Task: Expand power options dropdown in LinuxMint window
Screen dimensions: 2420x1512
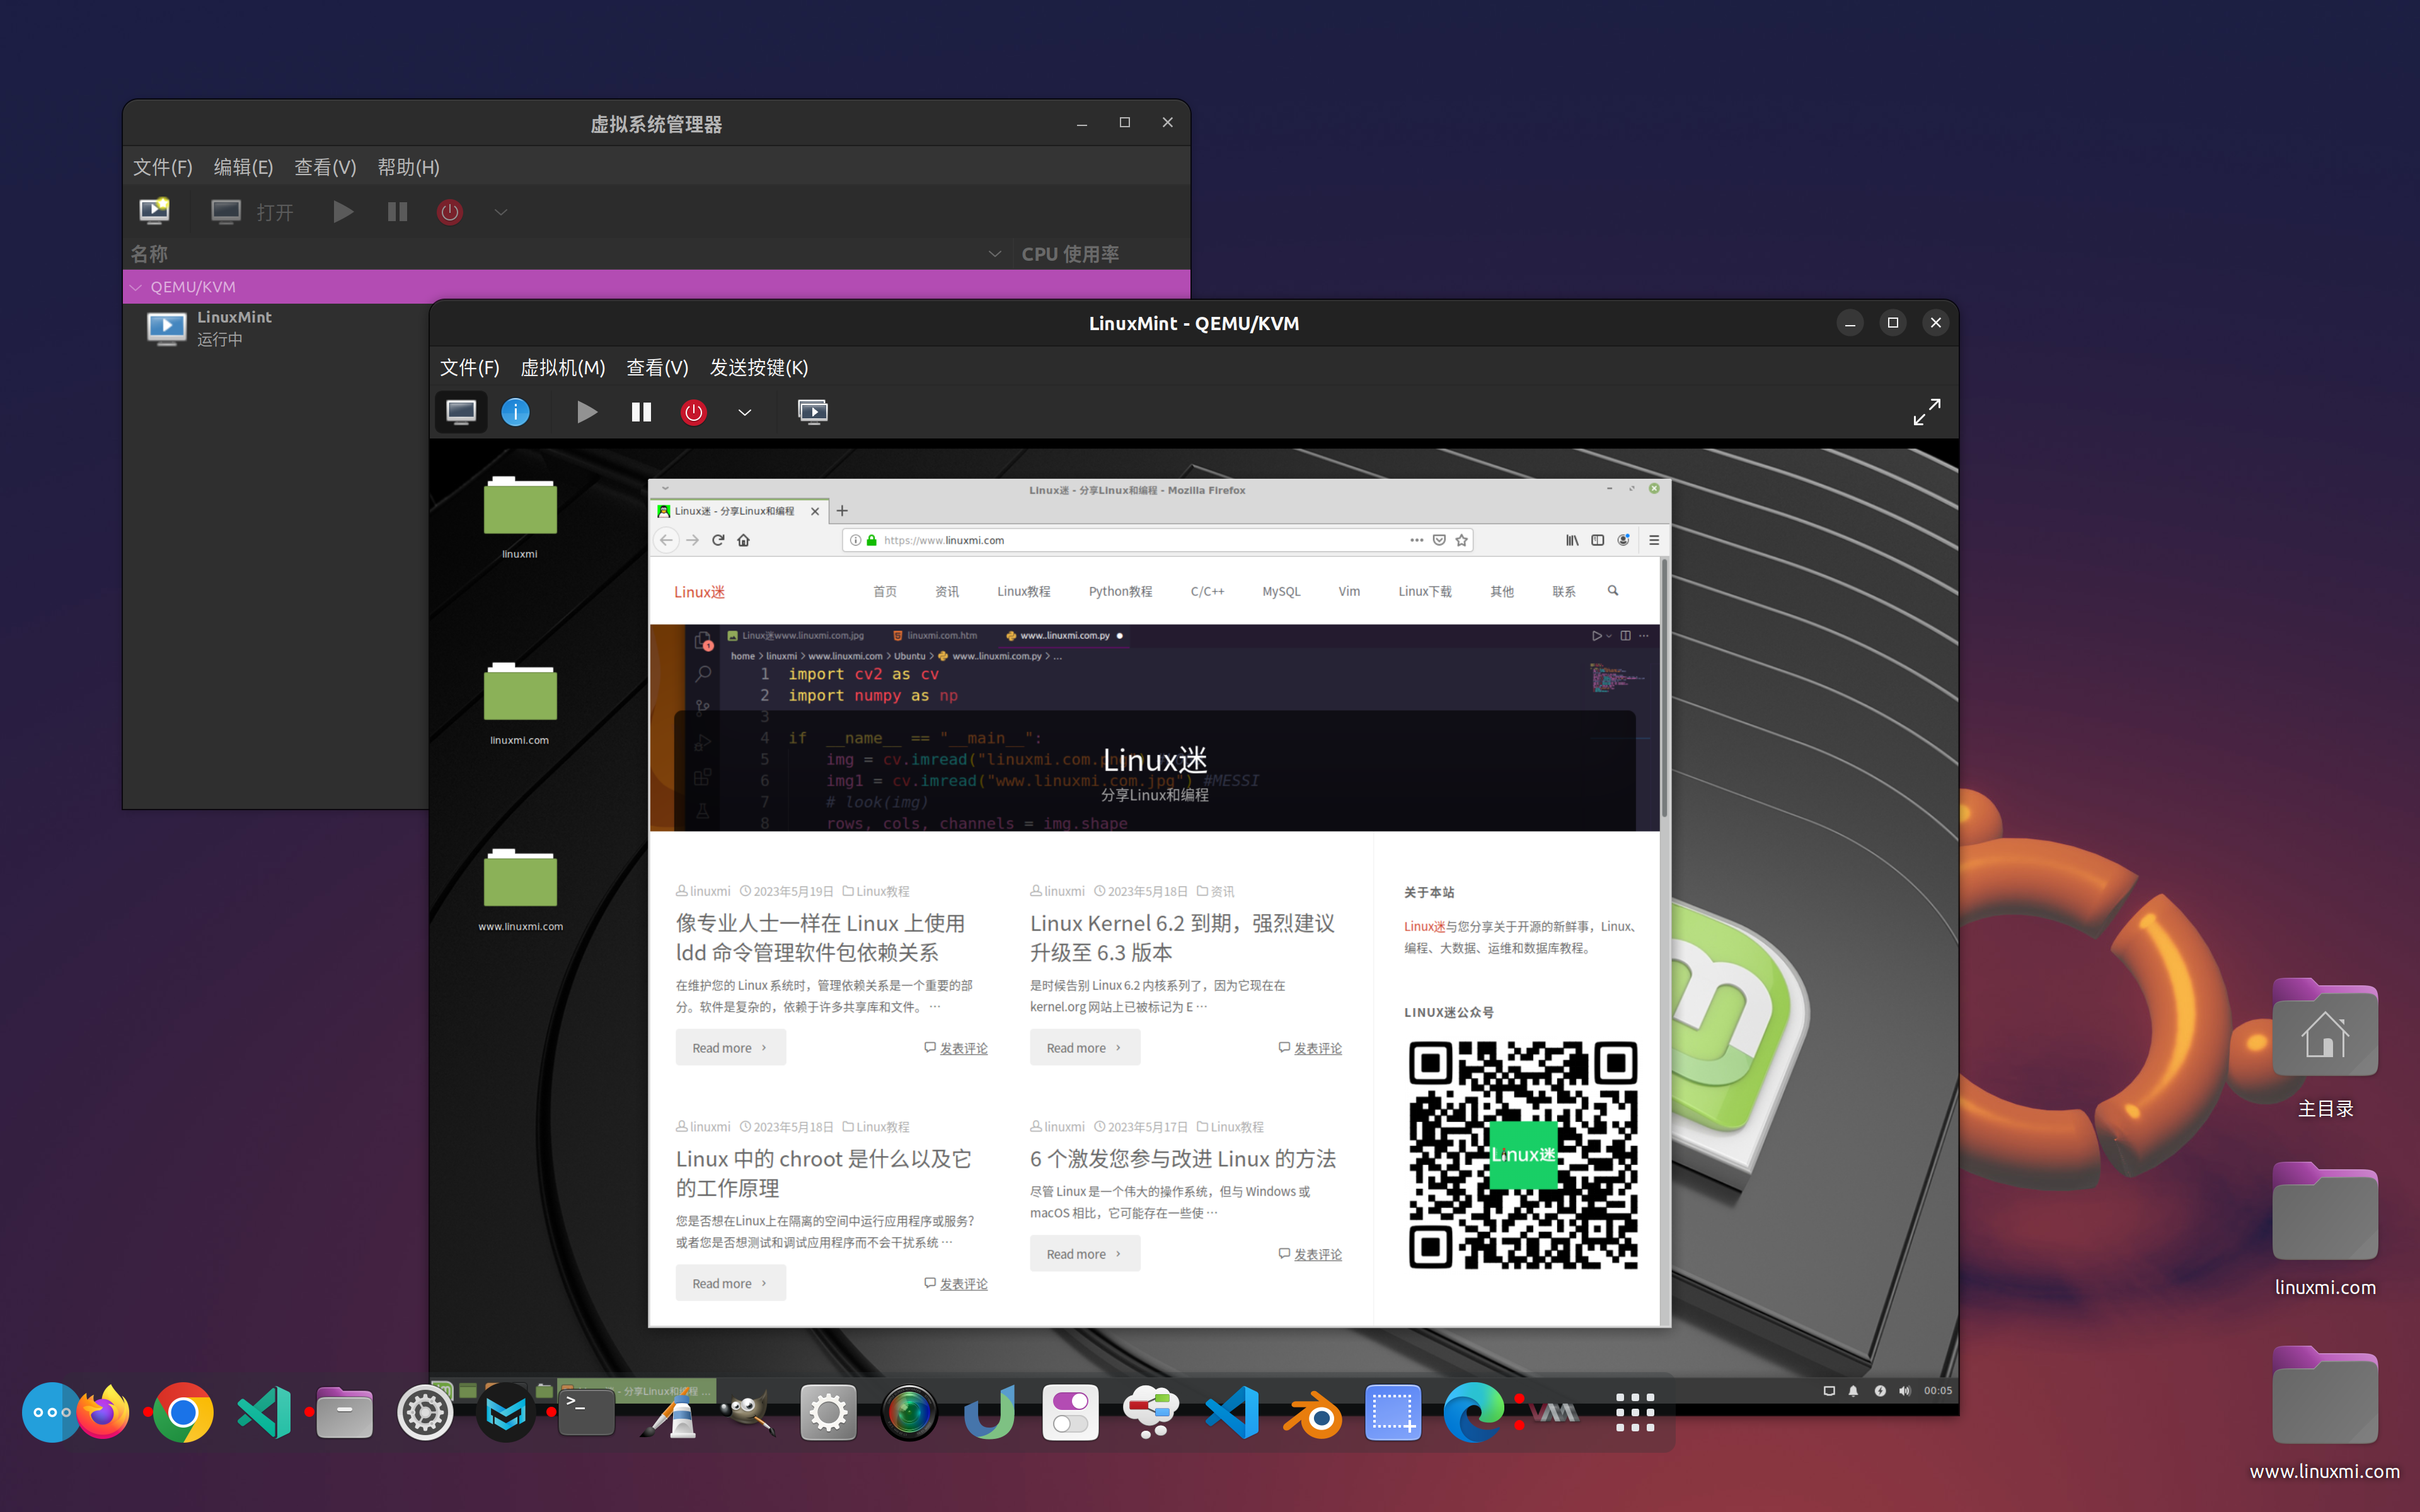Action: [744, 412]
